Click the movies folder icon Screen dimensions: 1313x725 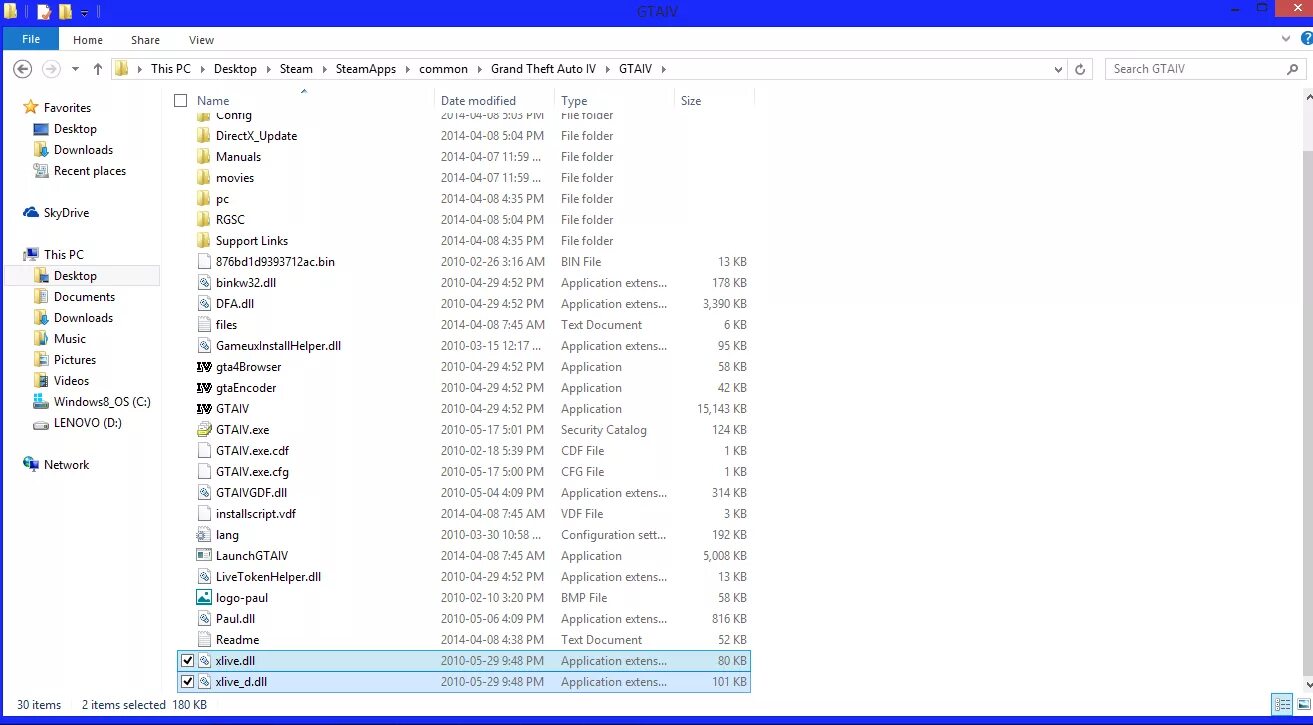205,178
